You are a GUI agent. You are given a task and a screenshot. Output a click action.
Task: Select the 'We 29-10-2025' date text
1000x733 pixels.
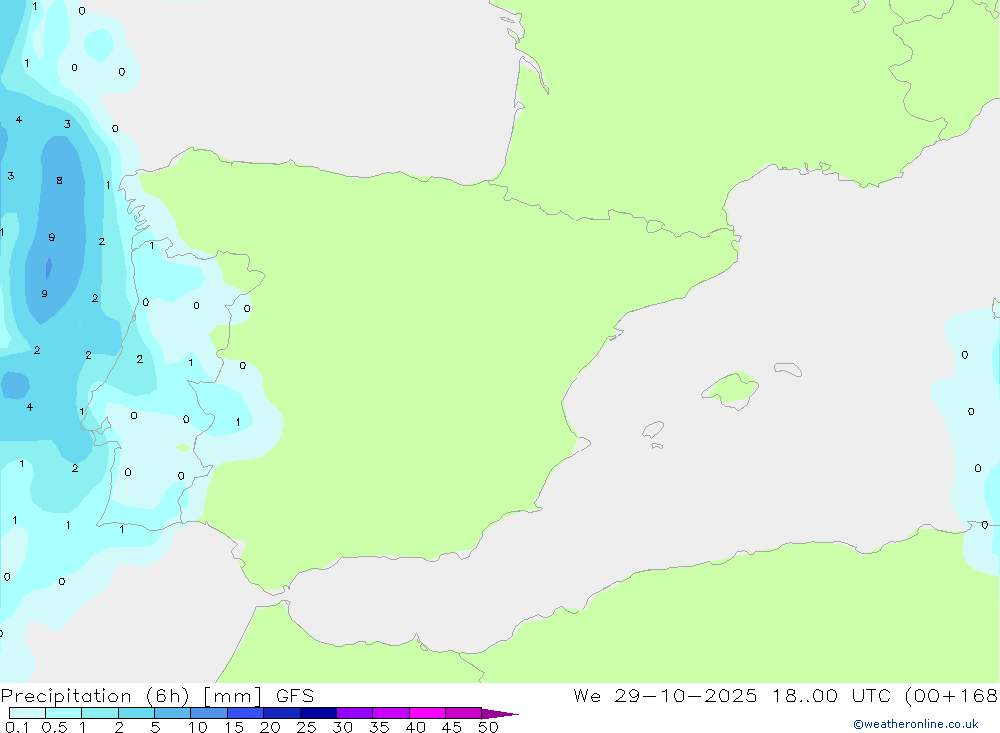pos(665,696)
